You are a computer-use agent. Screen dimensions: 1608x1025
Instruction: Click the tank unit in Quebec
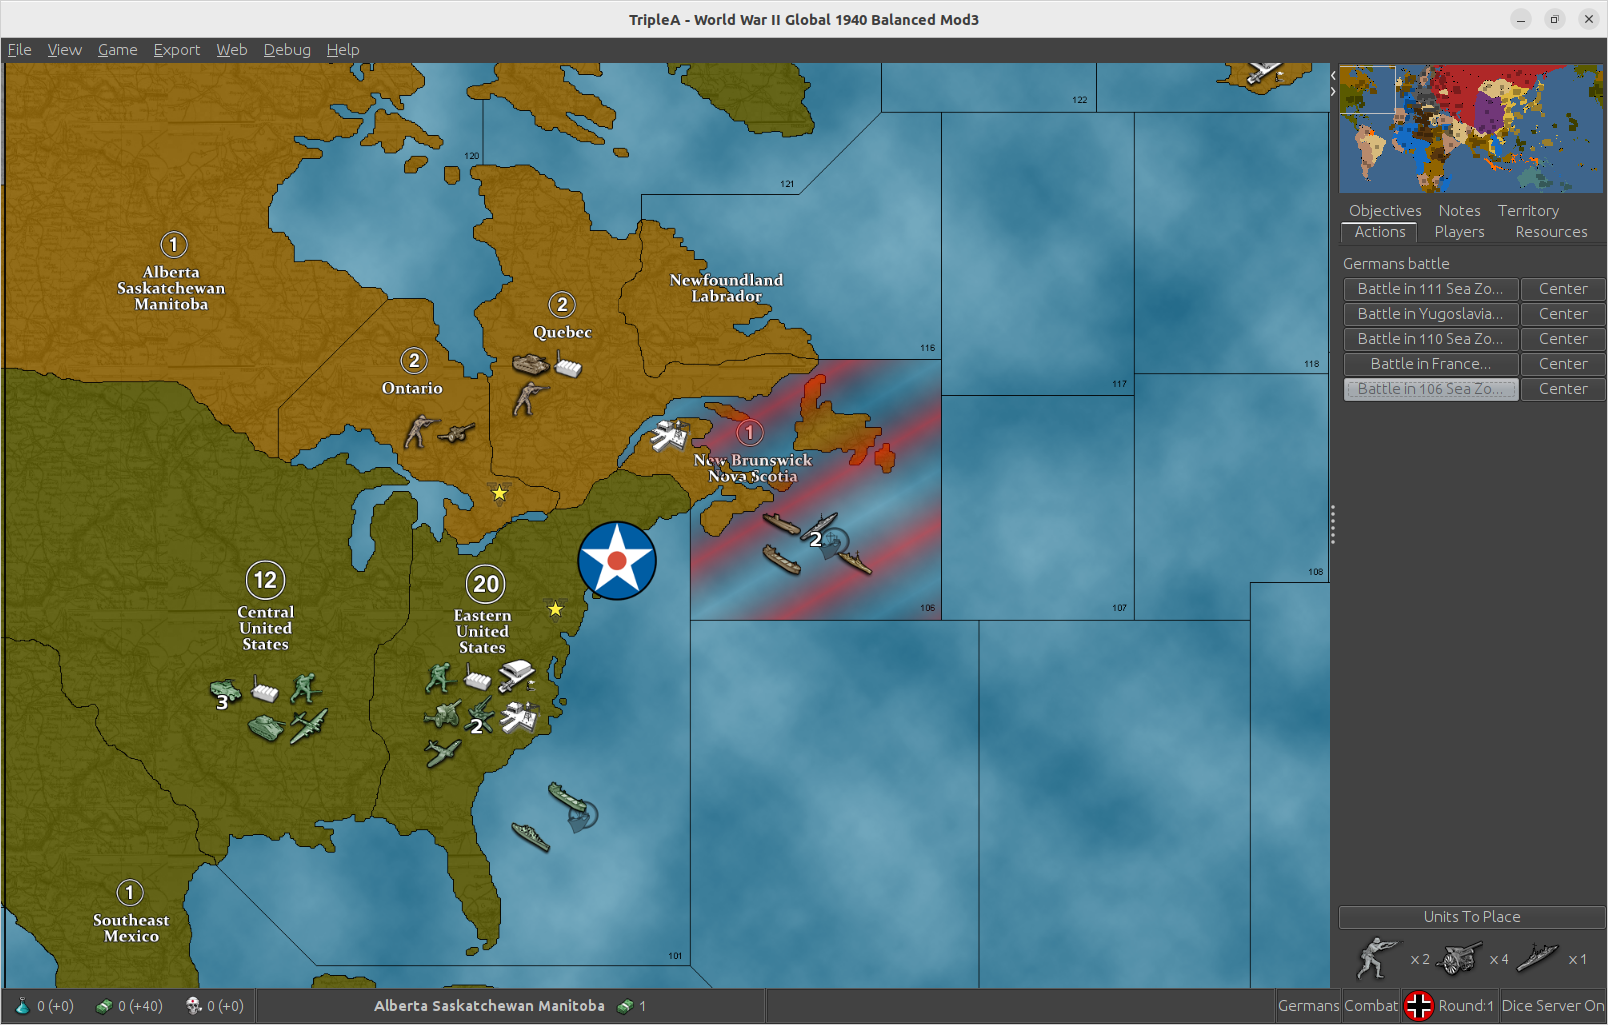click(x=530, y=364)
